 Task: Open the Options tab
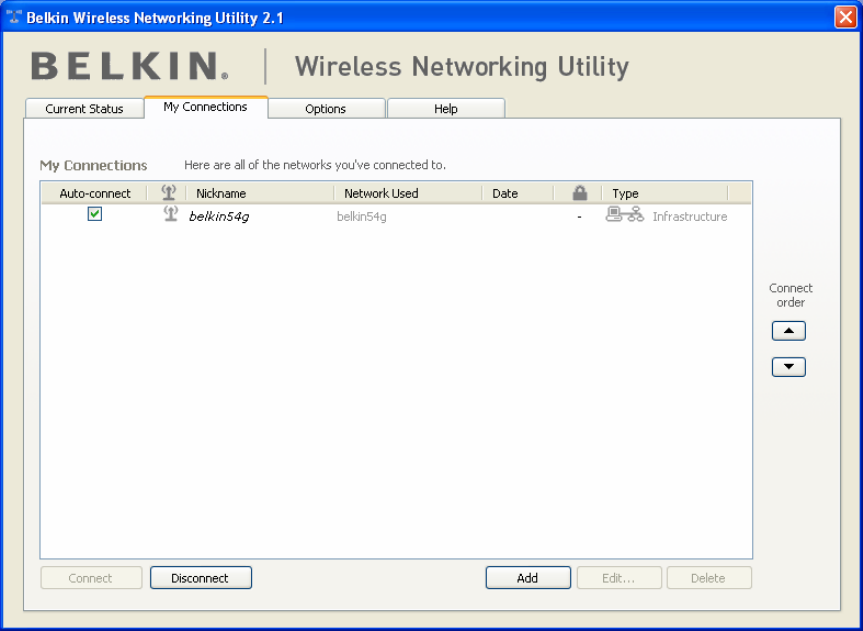pos(325,108)
